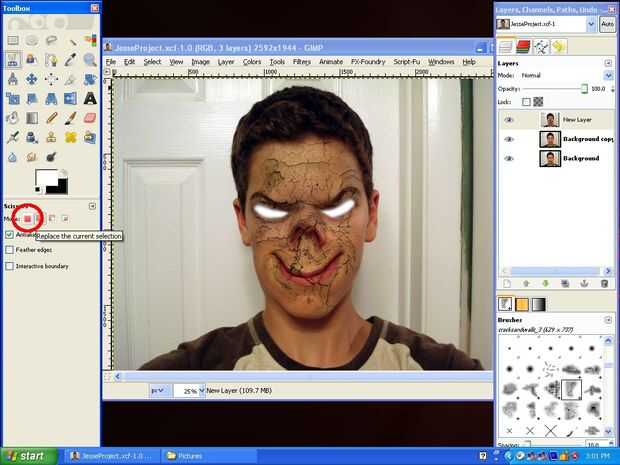Click the Auto button

pos(607,24)
